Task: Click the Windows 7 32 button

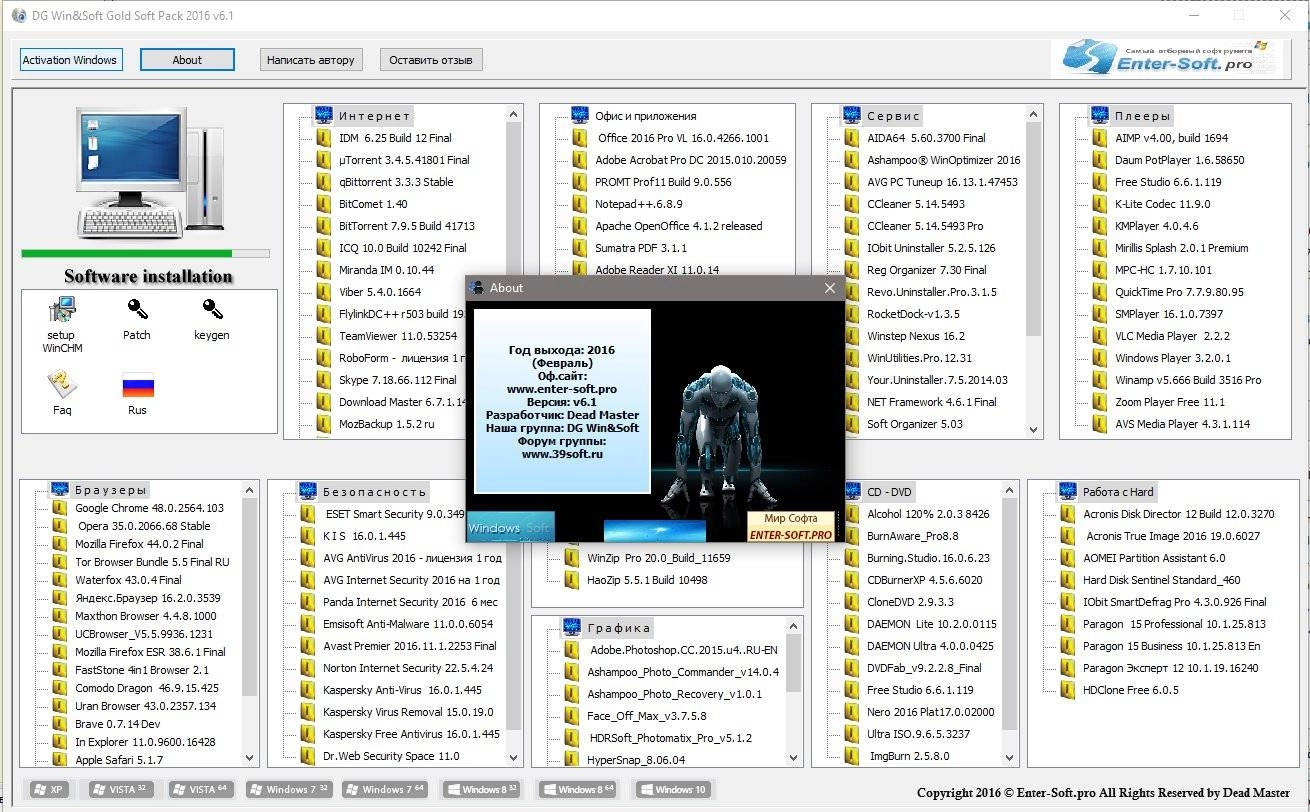Action: [x=288, y=789]
